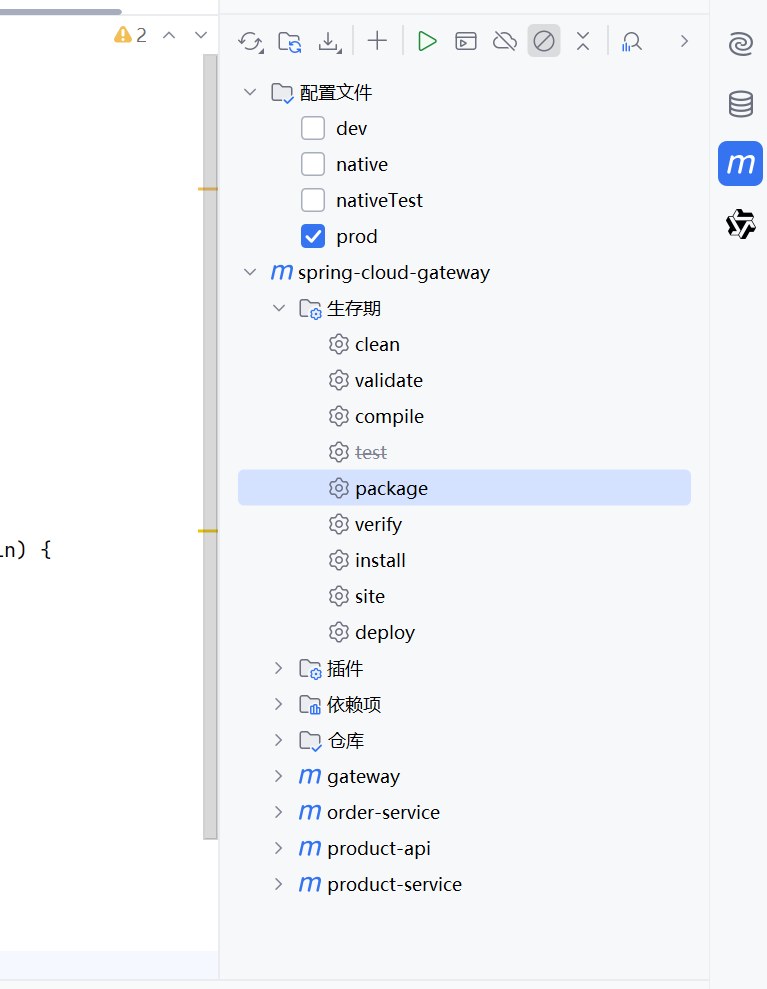The width and height of the screenshot is (767, 989).
Task: Go to next highlighted error arrow
Action: coord(201,35)
